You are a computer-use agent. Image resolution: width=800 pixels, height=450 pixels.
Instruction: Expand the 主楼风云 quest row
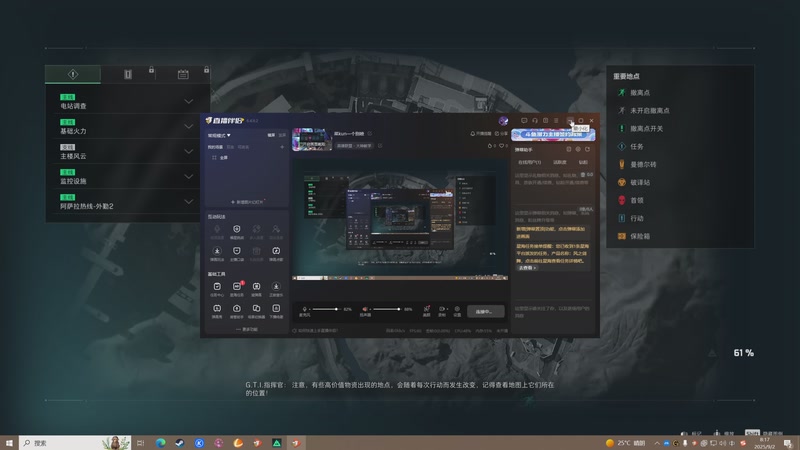128,152
